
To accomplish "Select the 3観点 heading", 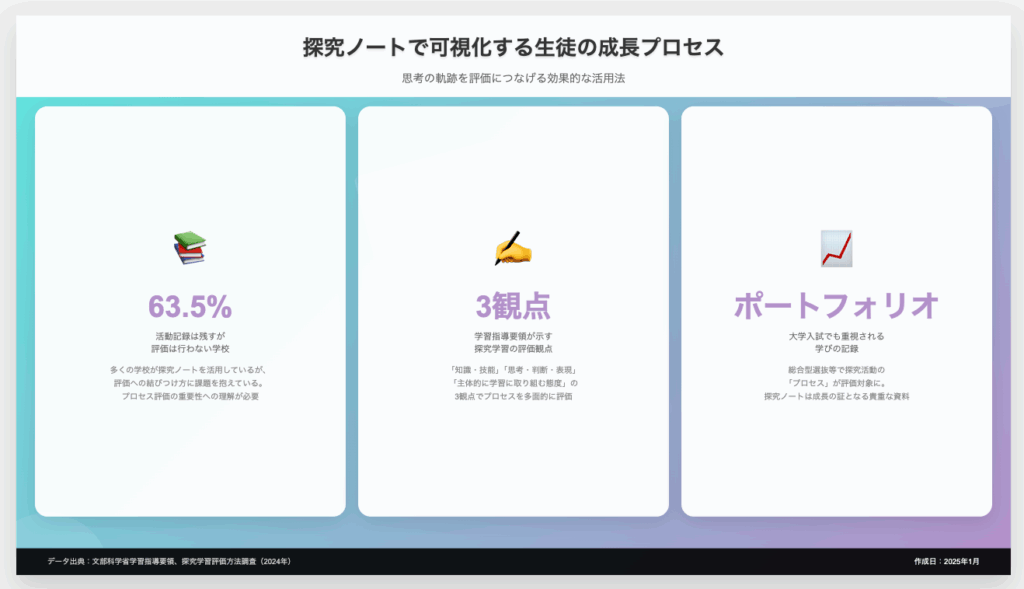I will click(x=513, y=306).
